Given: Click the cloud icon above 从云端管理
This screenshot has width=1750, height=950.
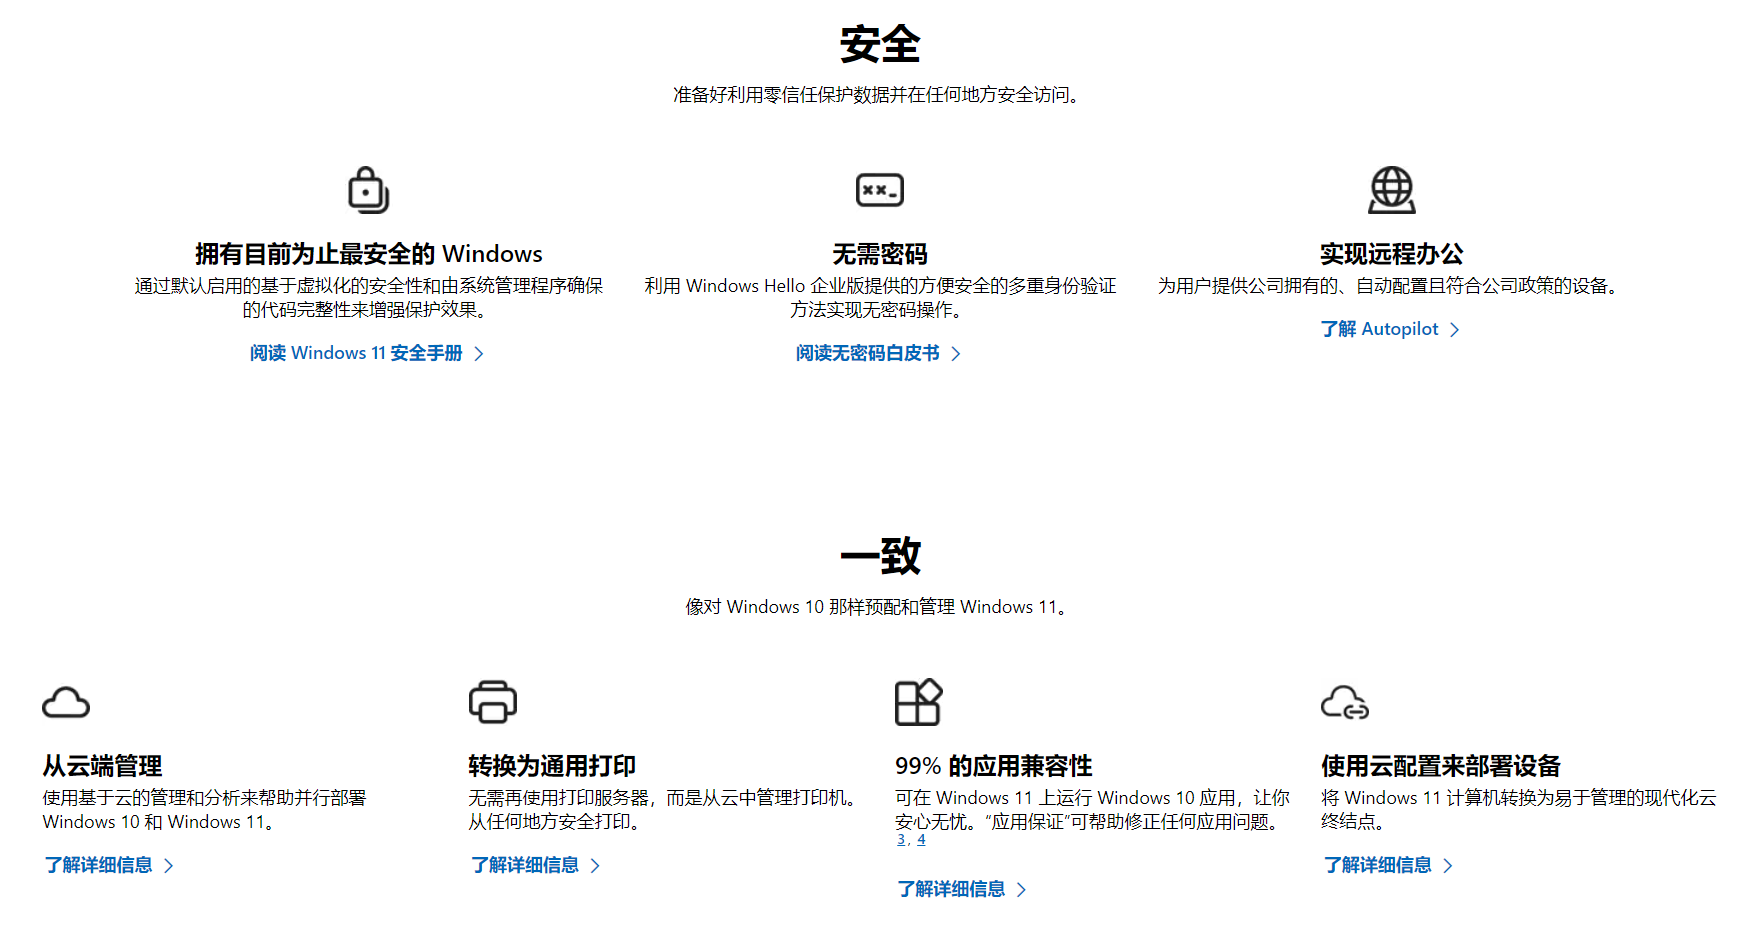Looking at the screenshot, I should click(66, 703).
